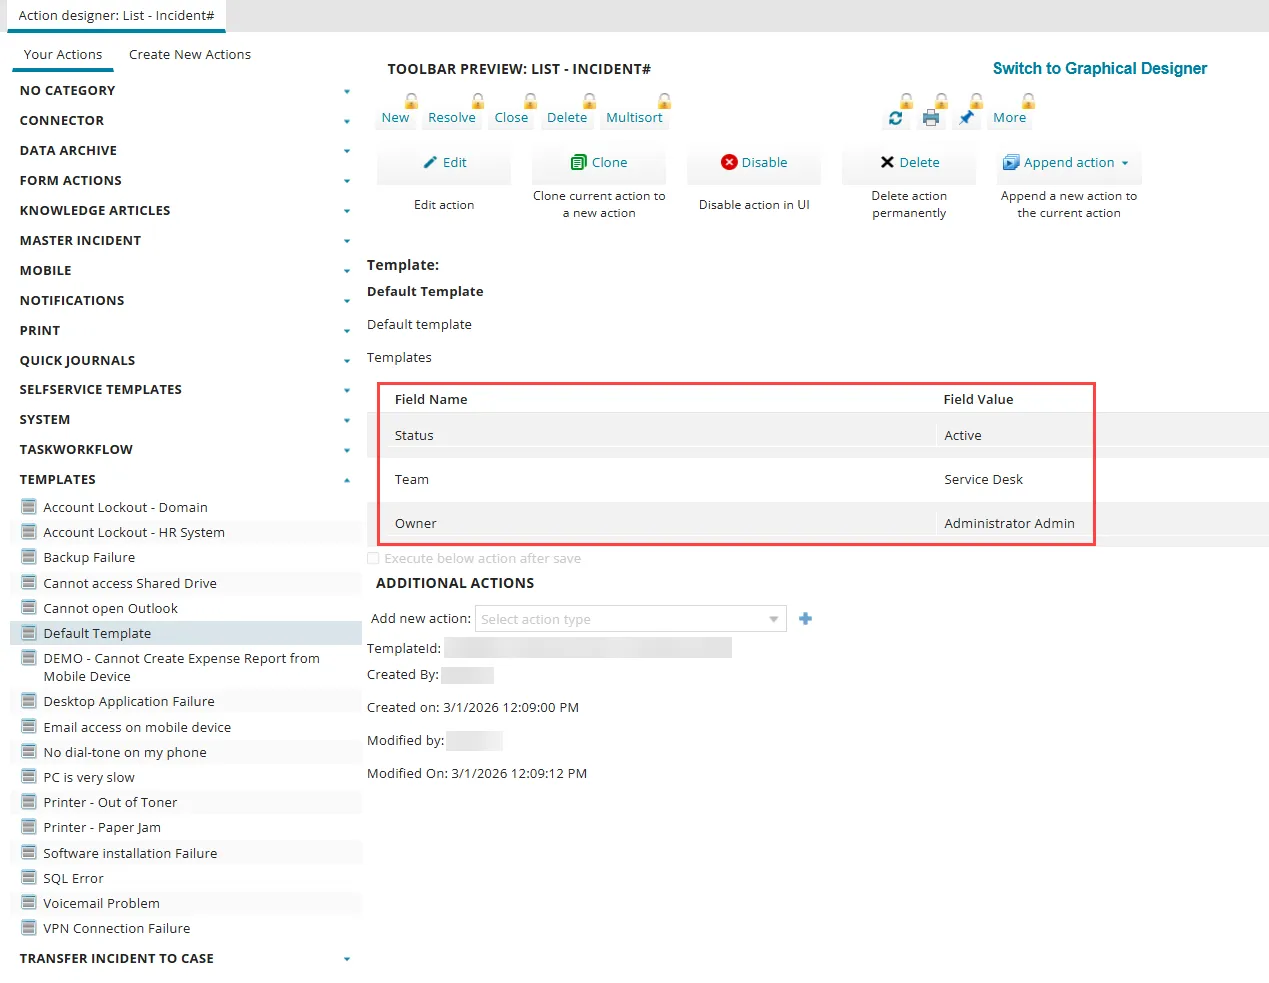
Task: Click the Disable action button
Action: pos(754,163)
